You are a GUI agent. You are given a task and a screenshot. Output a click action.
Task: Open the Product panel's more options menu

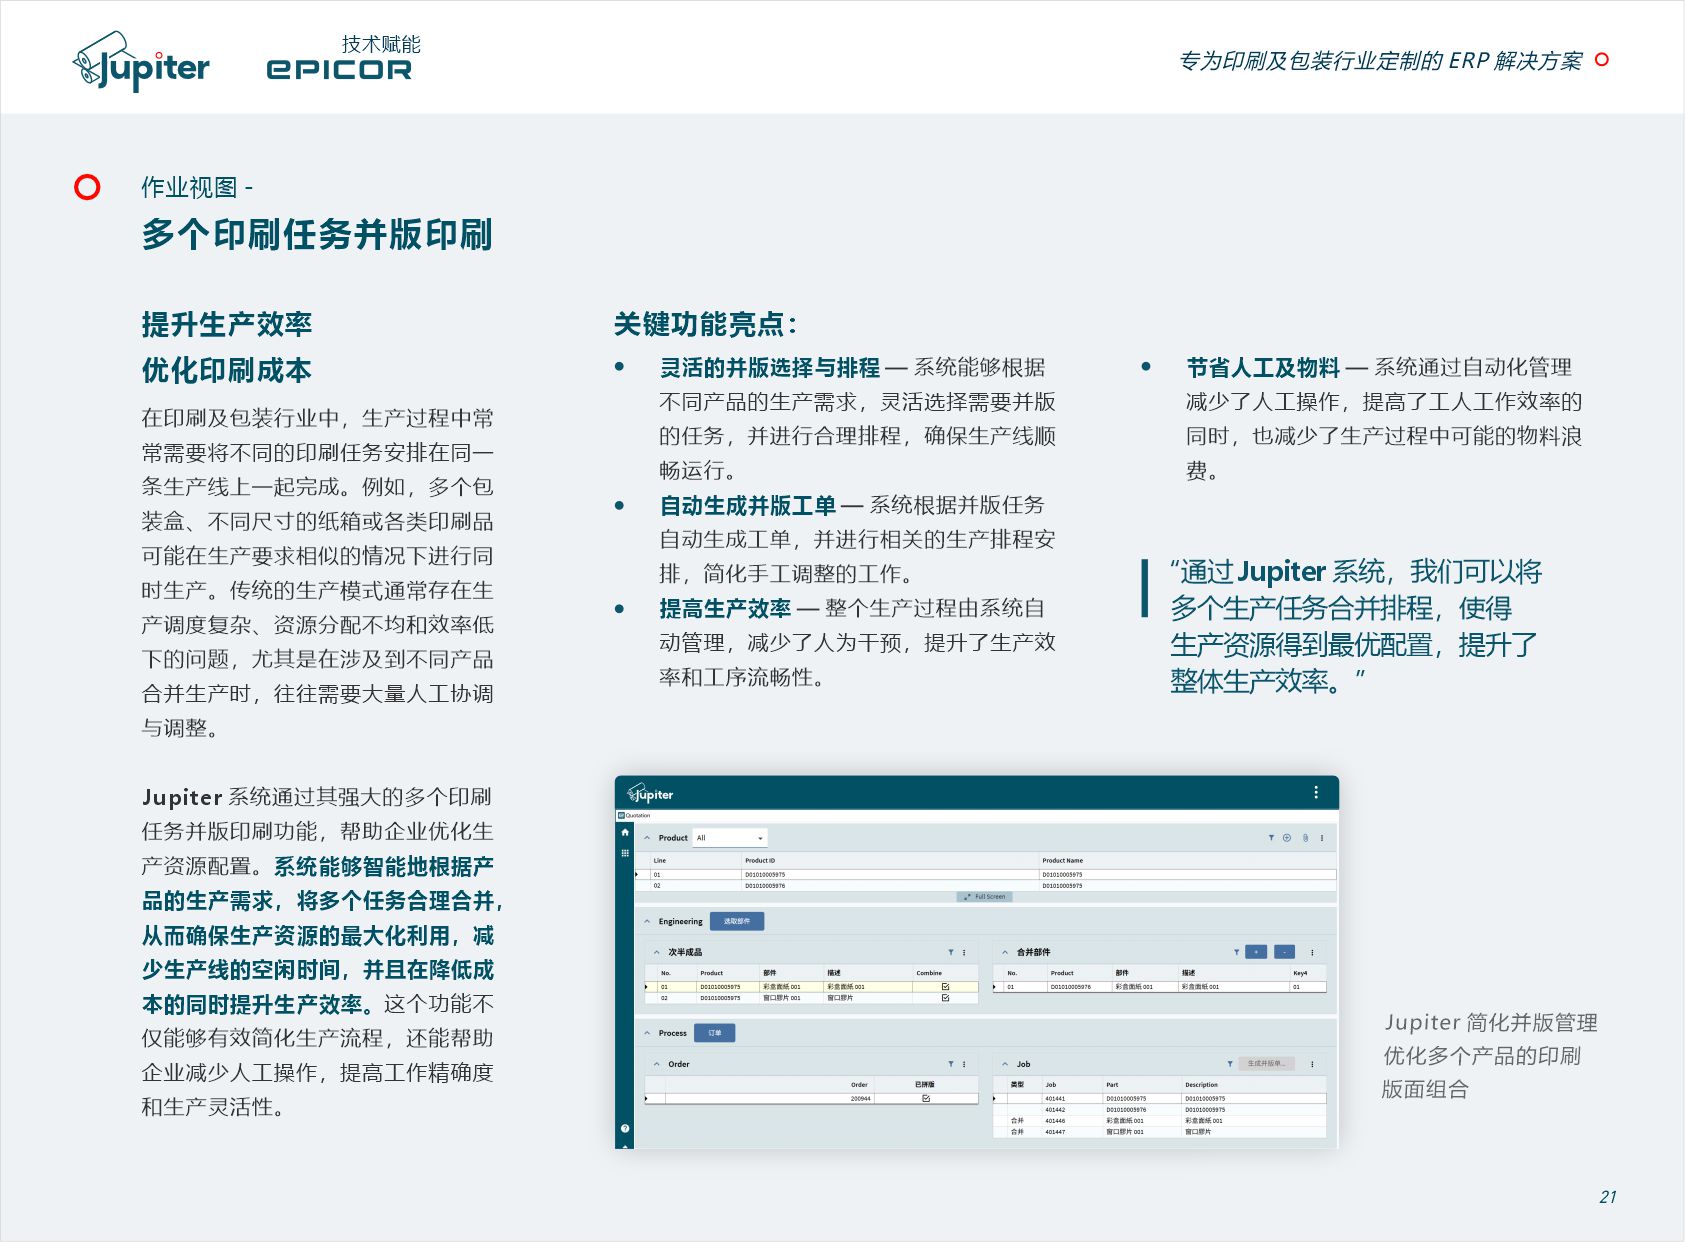(1322, 838)
